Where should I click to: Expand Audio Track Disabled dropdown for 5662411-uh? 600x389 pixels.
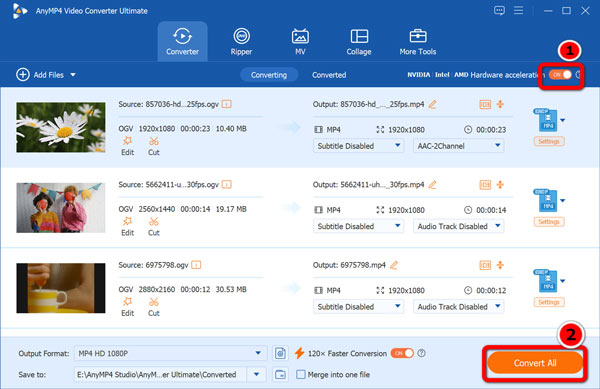coord(458,226)
